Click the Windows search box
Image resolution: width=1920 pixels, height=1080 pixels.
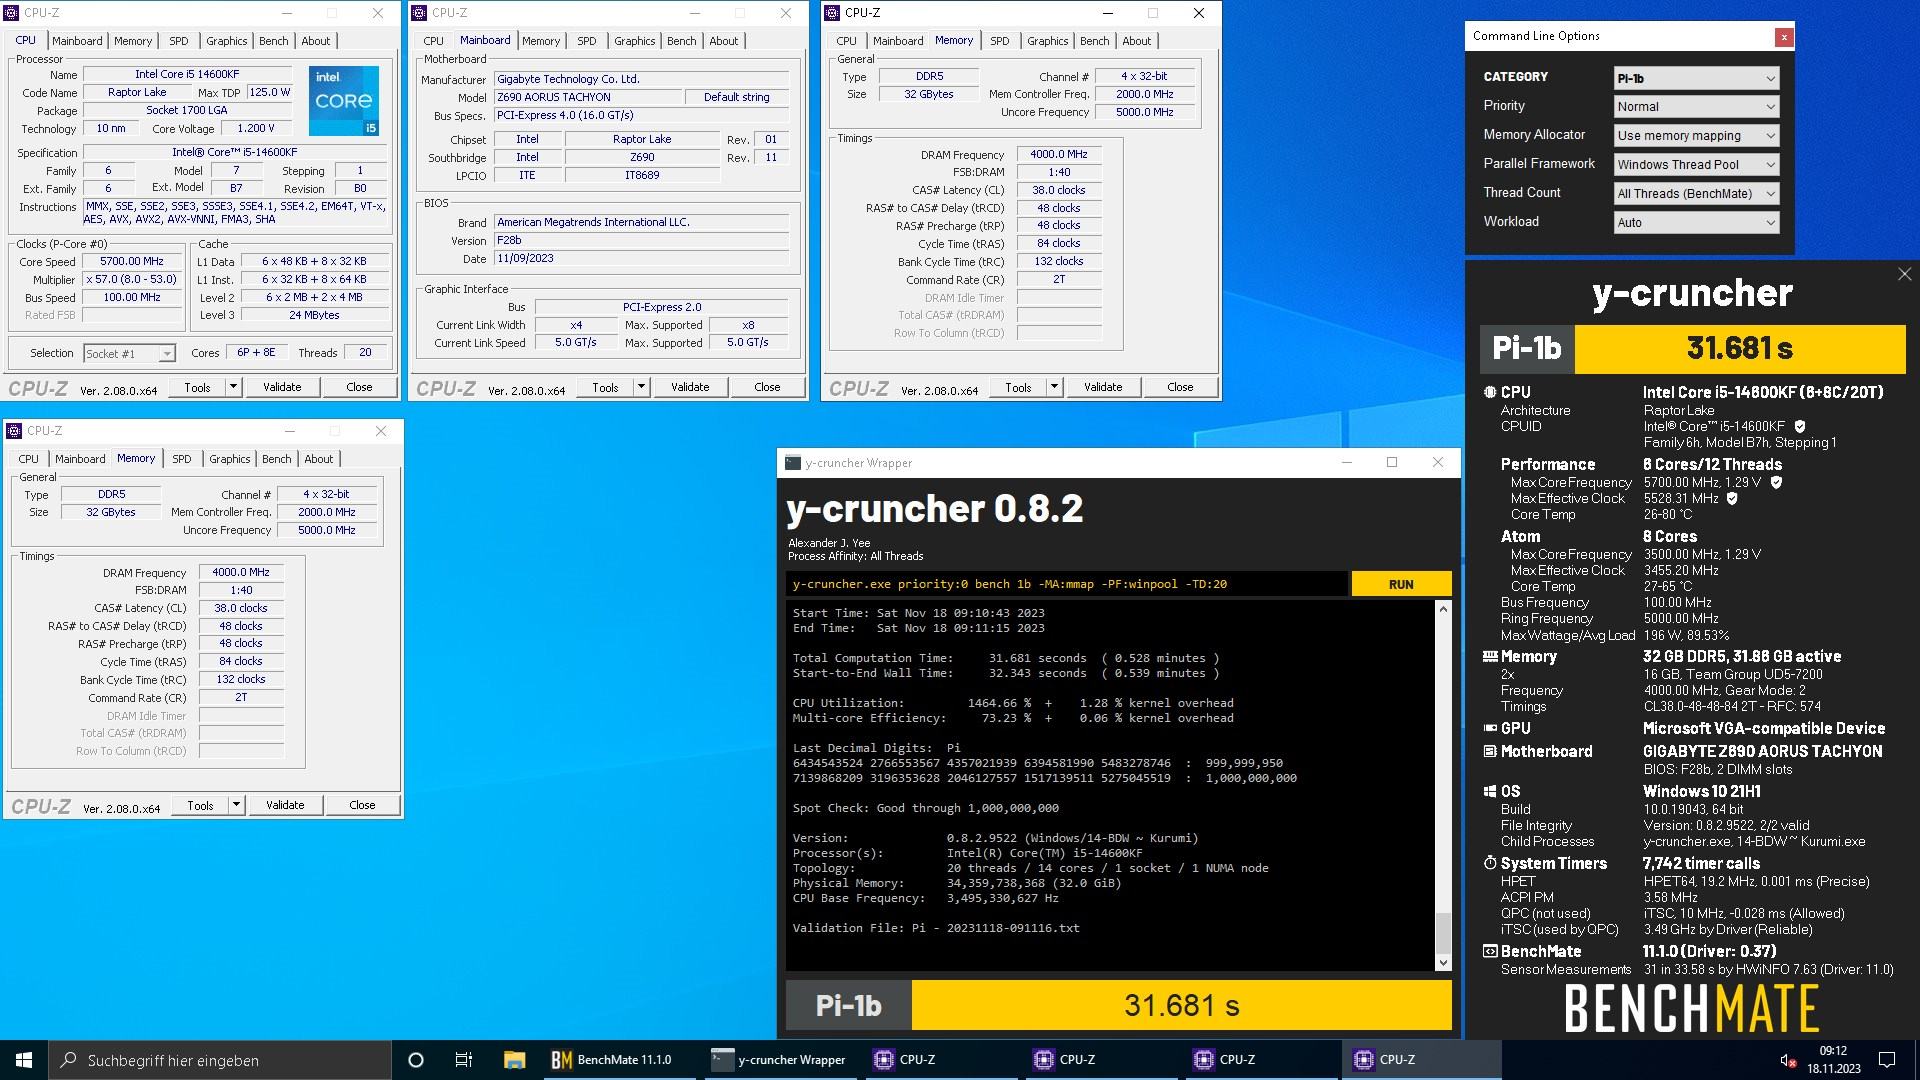tap(220, 1060)
